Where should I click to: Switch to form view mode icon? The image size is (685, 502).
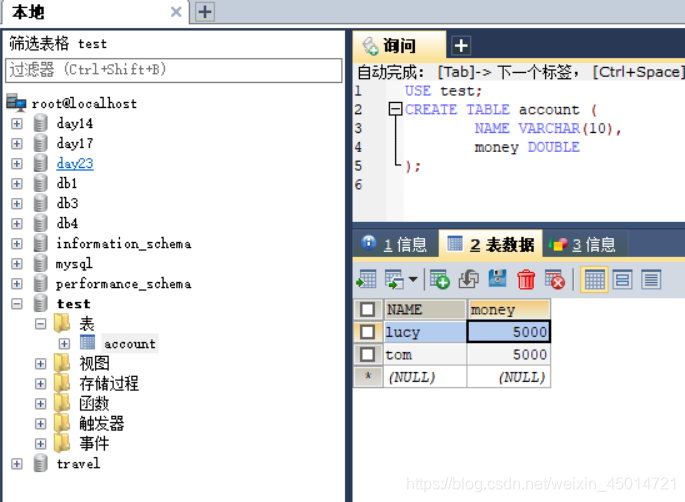click(x=623, y=280)
